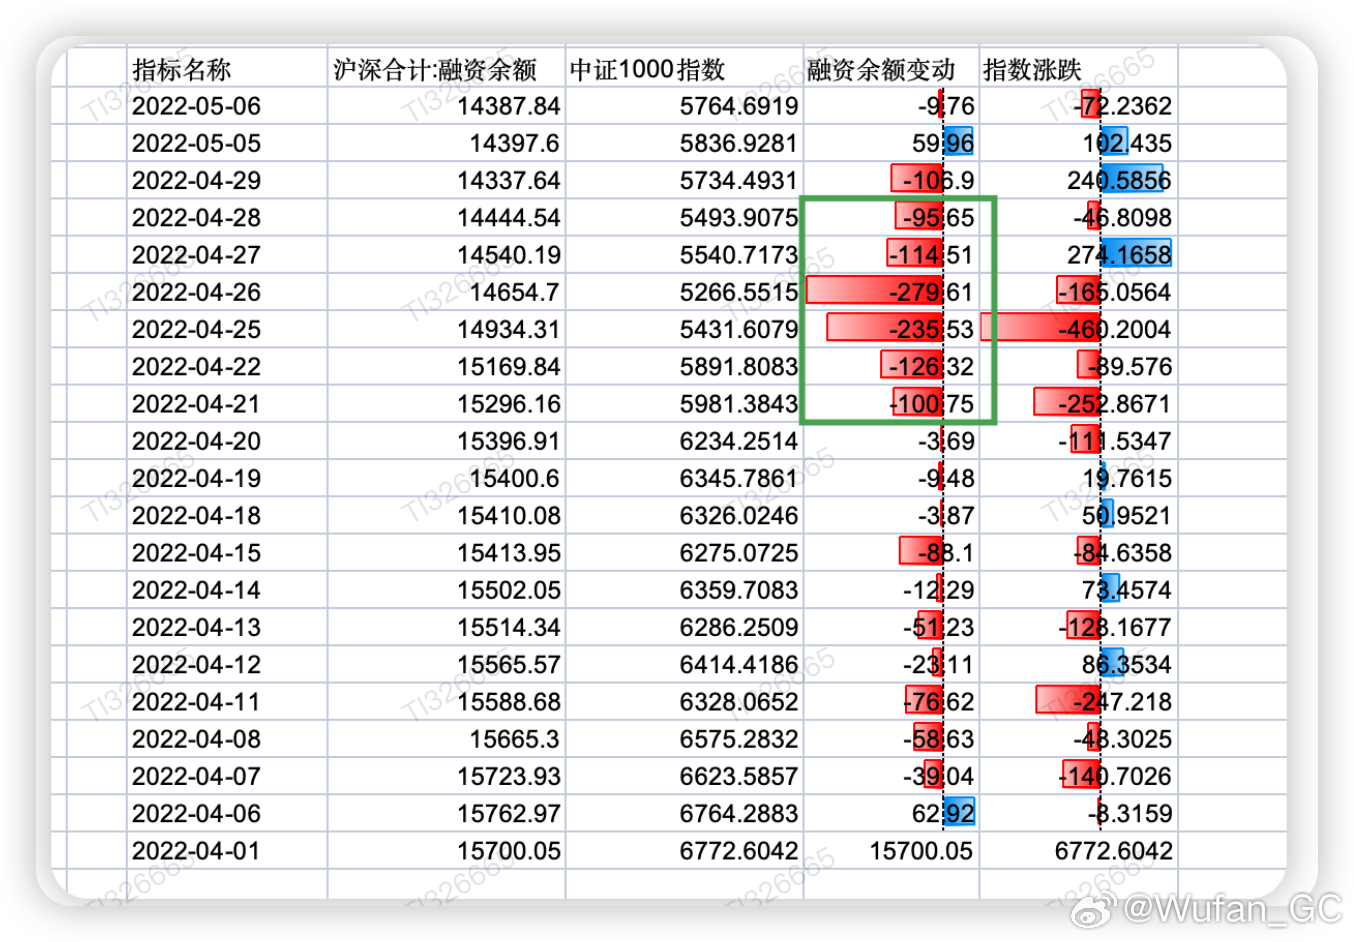Click the change cell showing -88.1
Viewport: 1354px width, 942px height.
pyautogui.click(x=891, y=553)
